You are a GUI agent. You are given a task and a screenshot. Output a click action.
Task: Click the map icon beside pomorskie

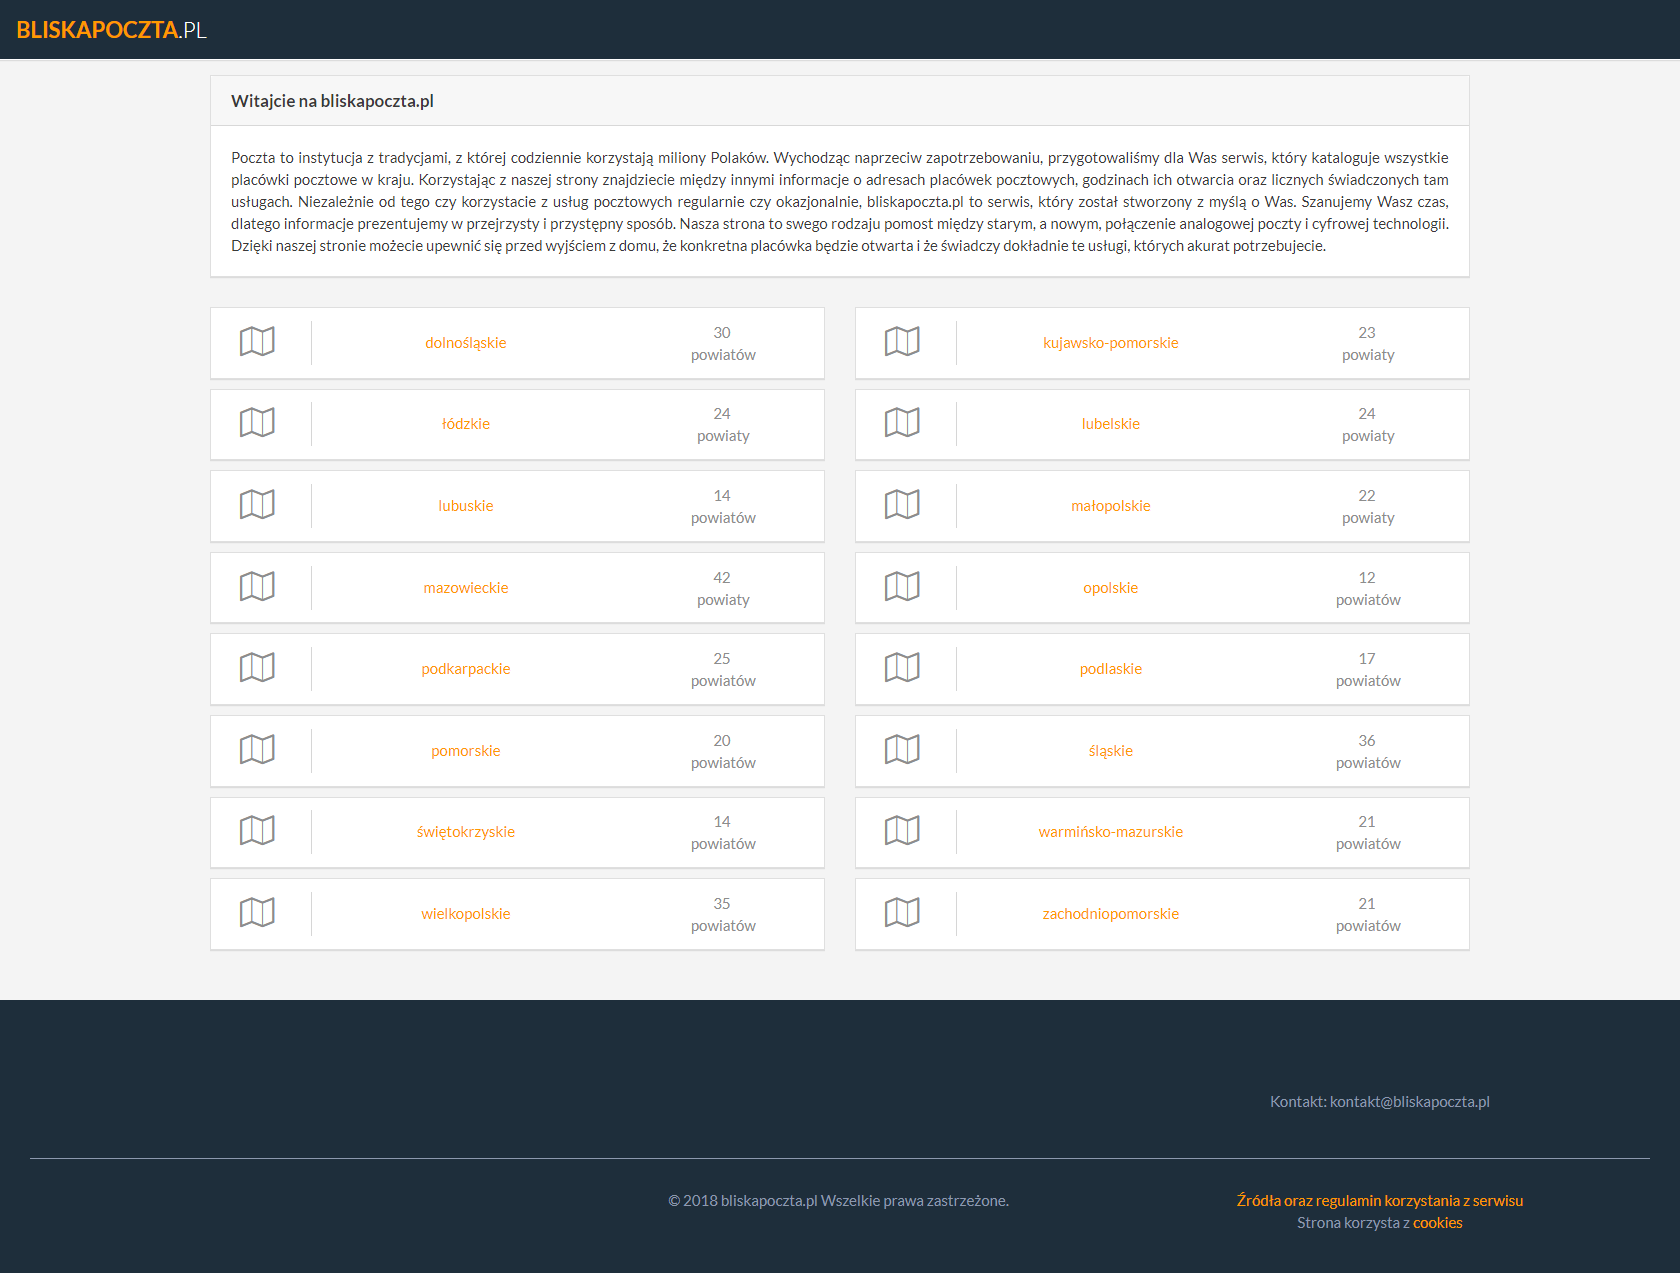point(257,750)
